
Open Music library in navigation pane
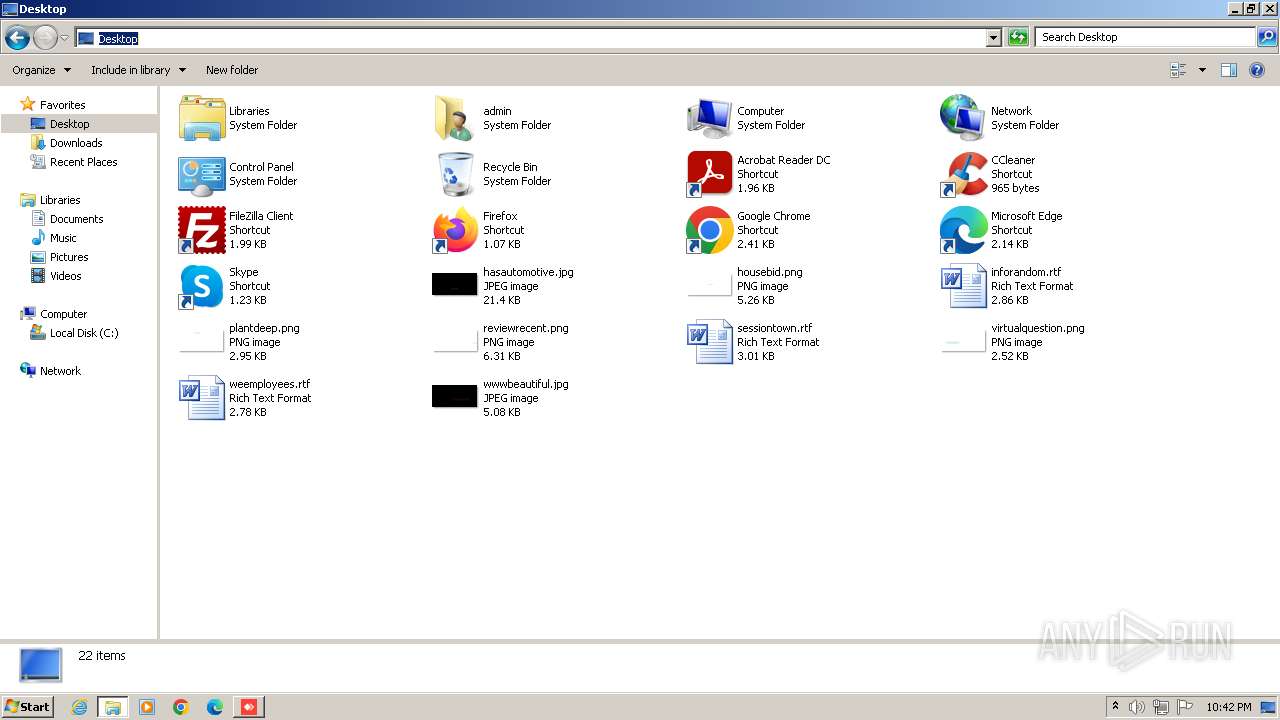click(63, 238)
